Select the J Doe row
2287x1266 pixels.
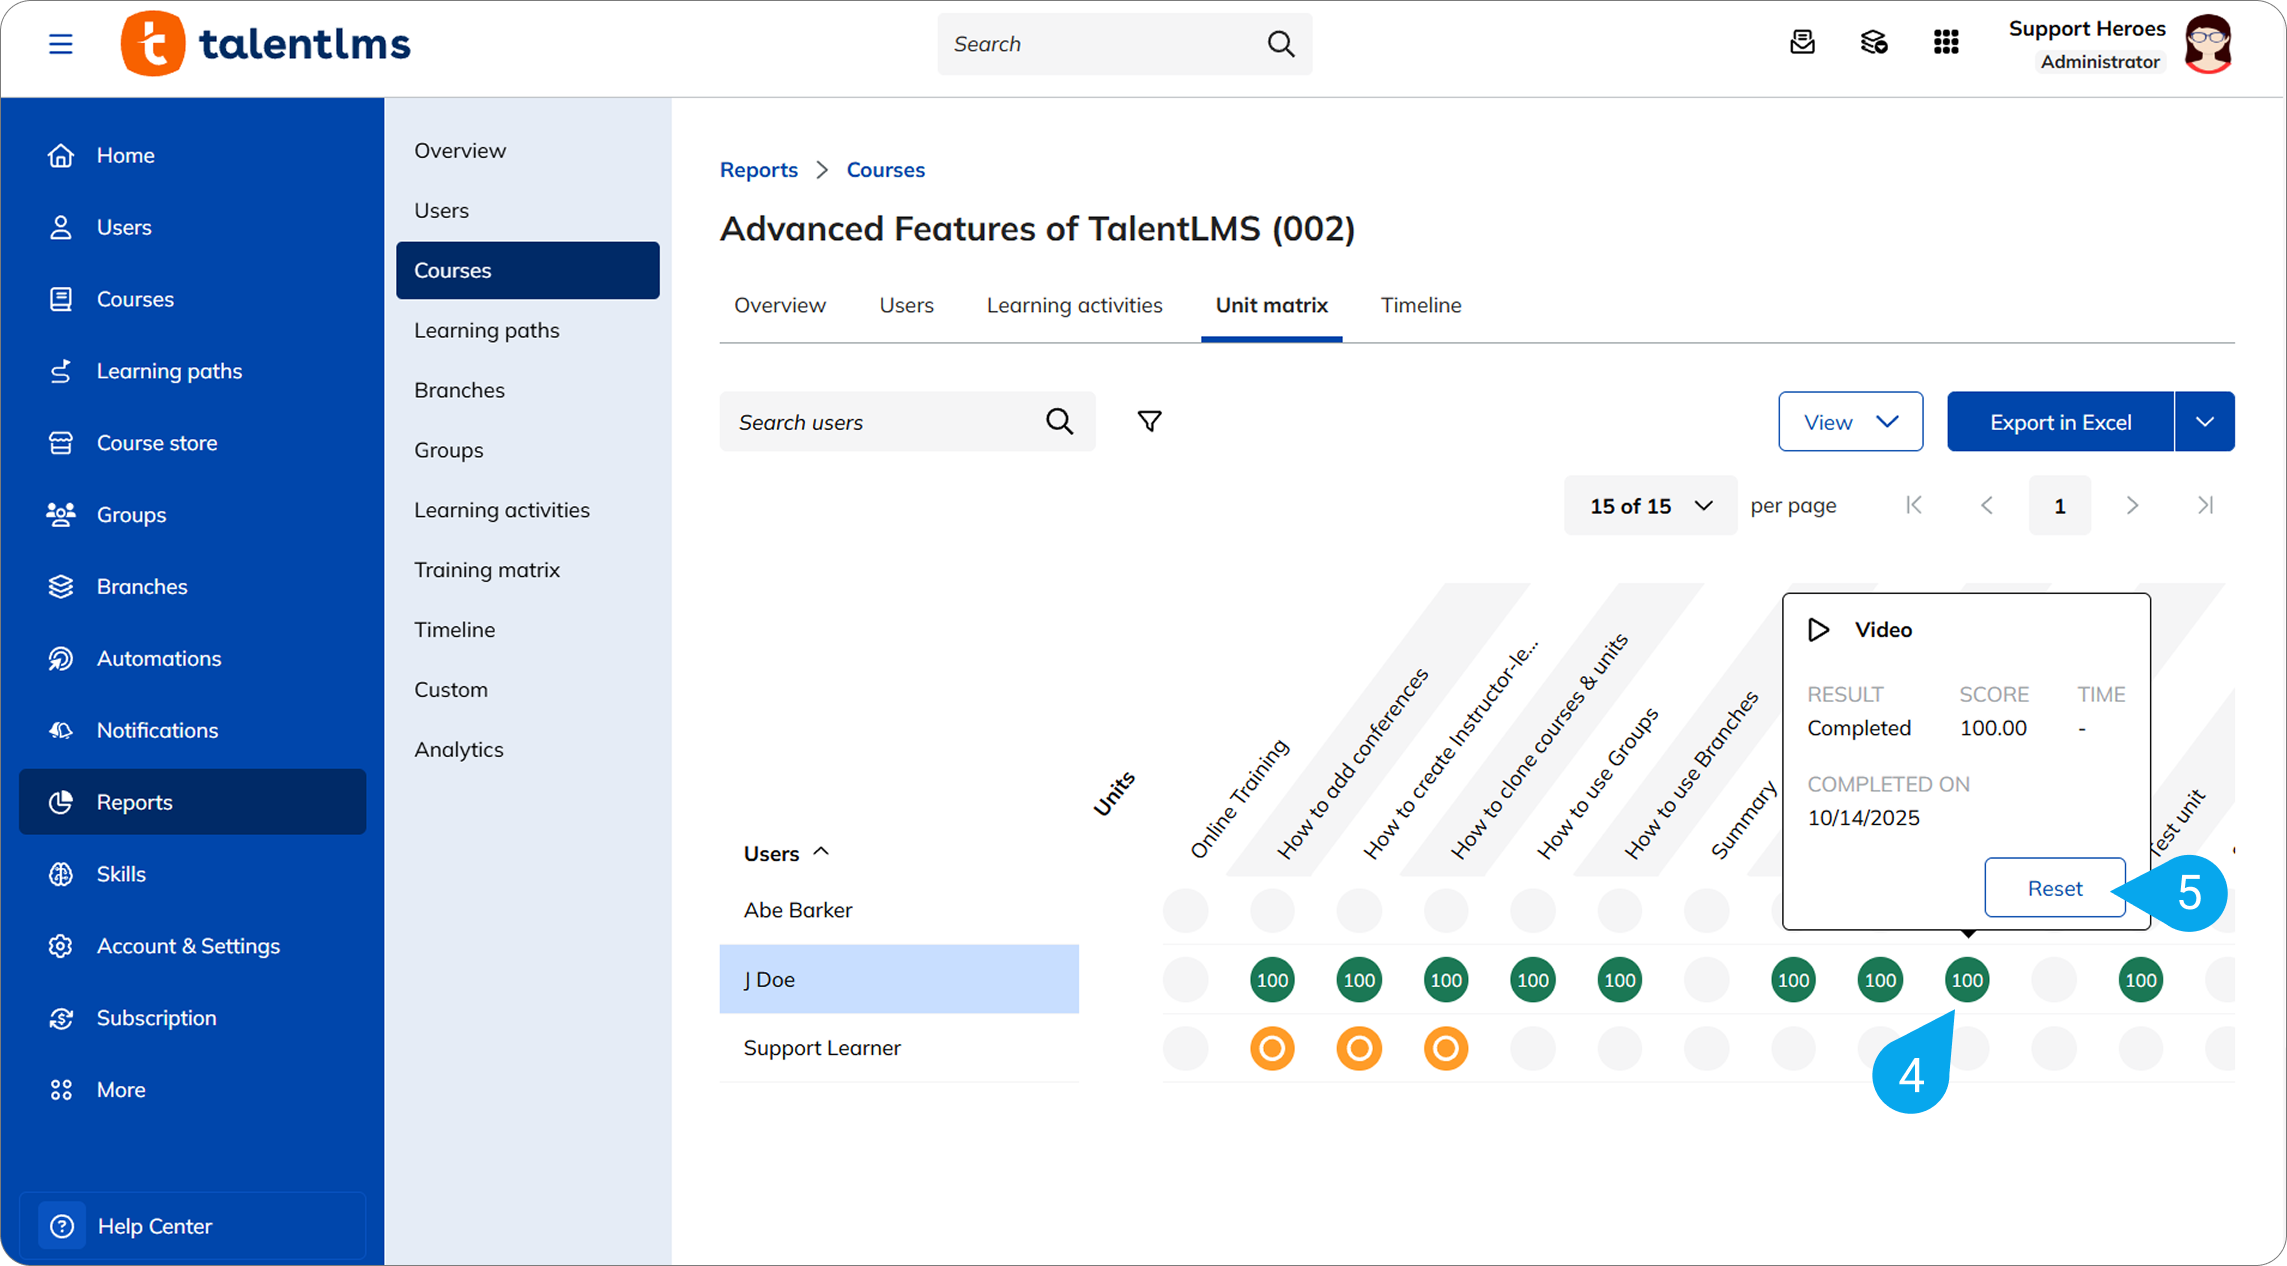pos(899,980)
